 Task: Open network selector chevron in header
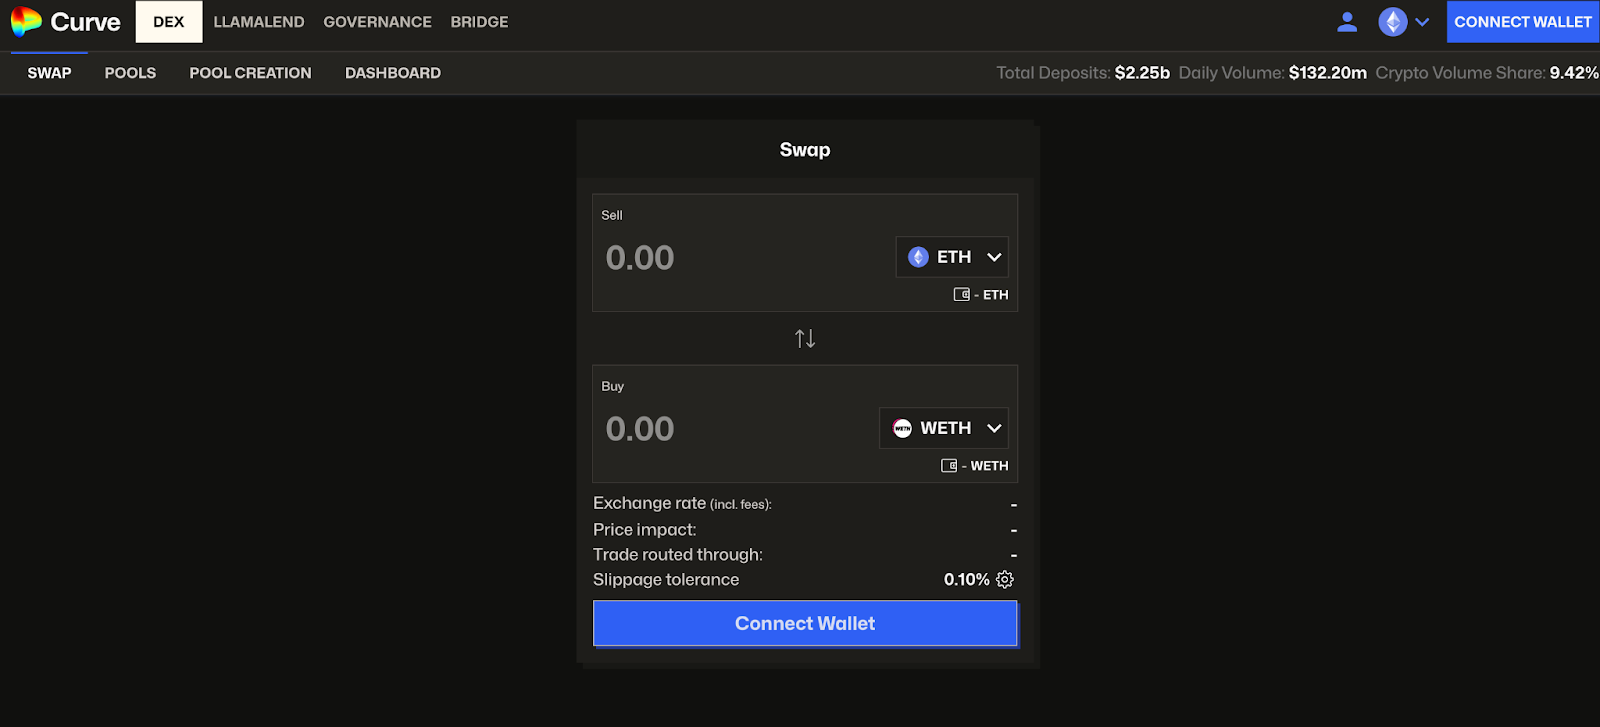pos(1422,22)
